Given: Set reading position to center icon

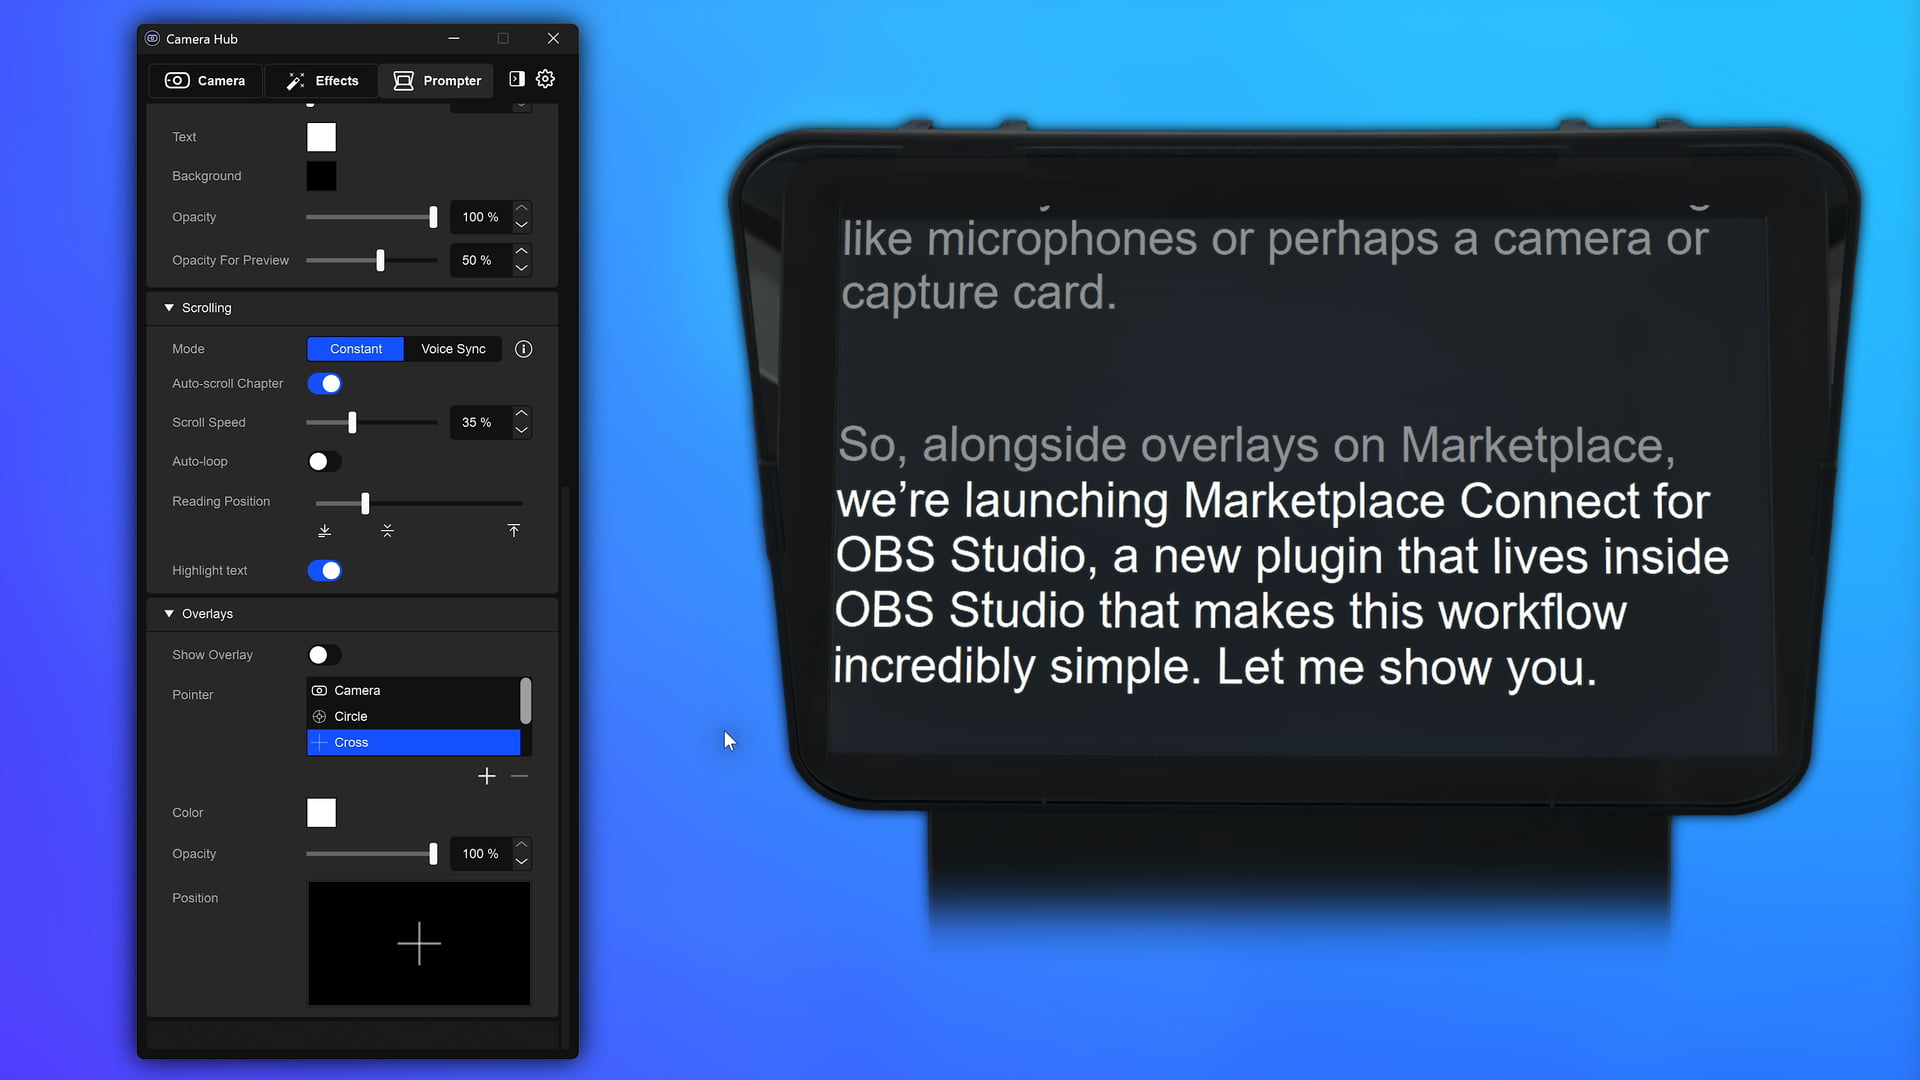Looking at the screenshot, I should click(x=387, y=531).
